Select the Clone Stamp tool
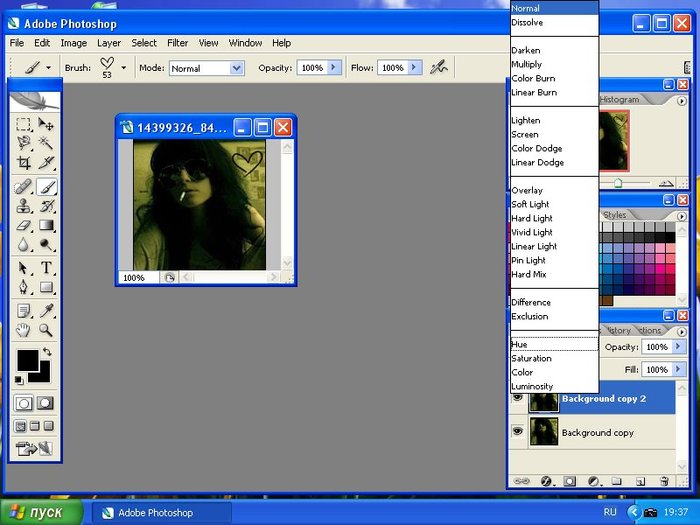The width and height of the screenshot is (700, 525). click(24, 206)
